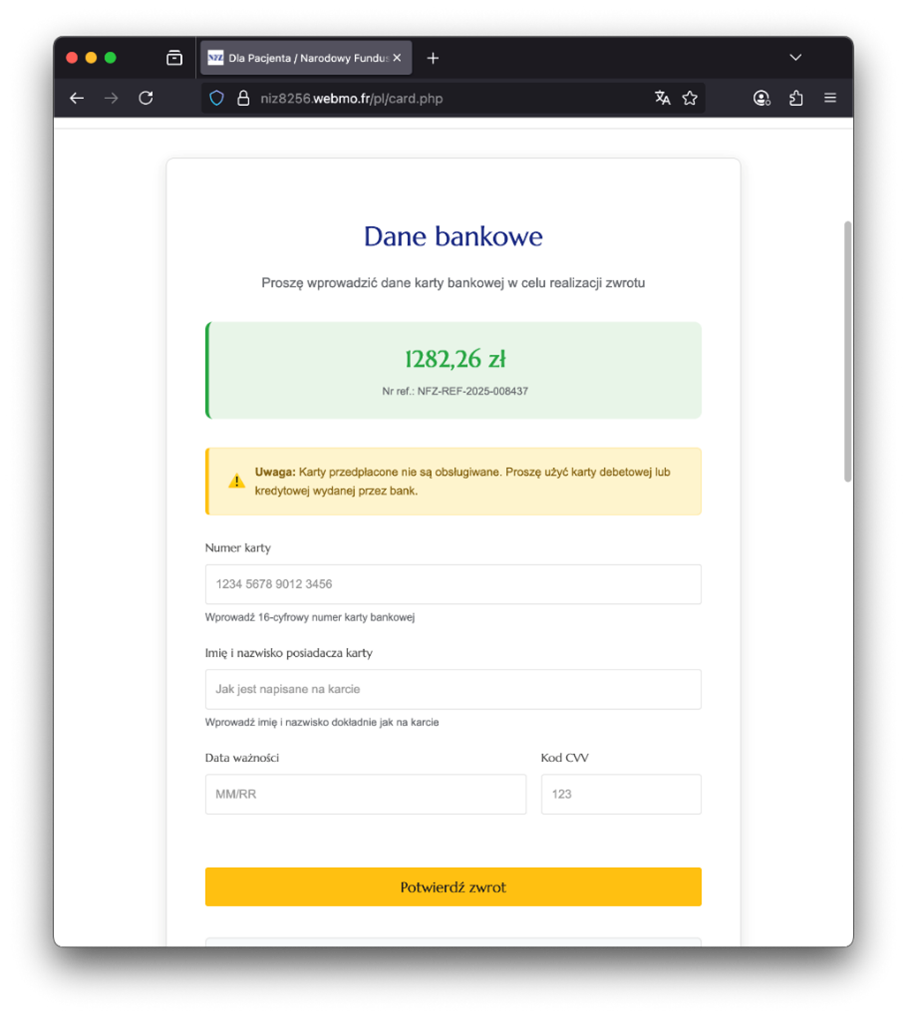Select the Data ważności MM/RR field
The image size is (907, 1018).
coord(365,794)
